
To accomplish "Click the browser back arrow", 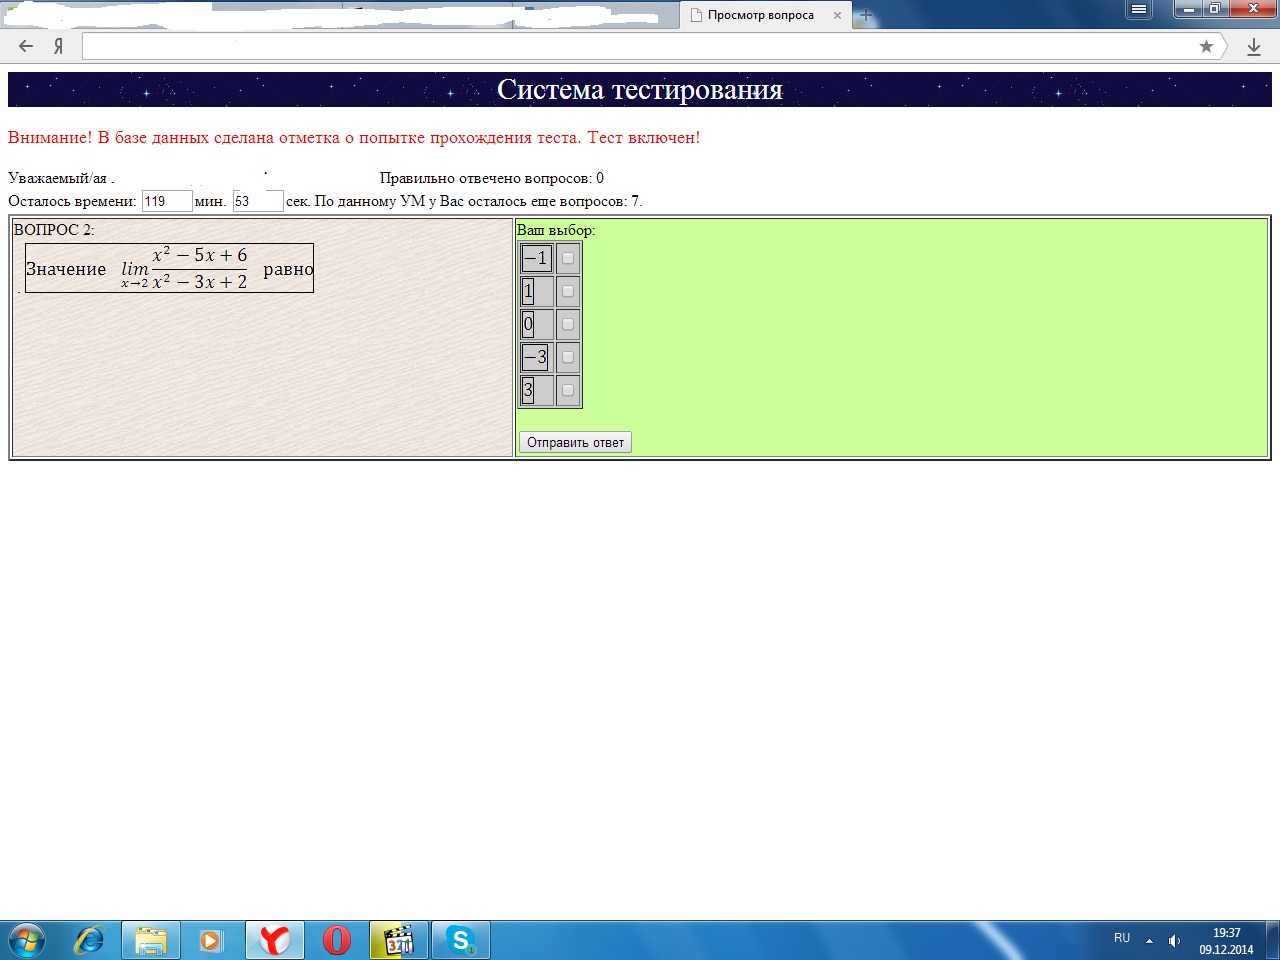I will pos(26,46).
